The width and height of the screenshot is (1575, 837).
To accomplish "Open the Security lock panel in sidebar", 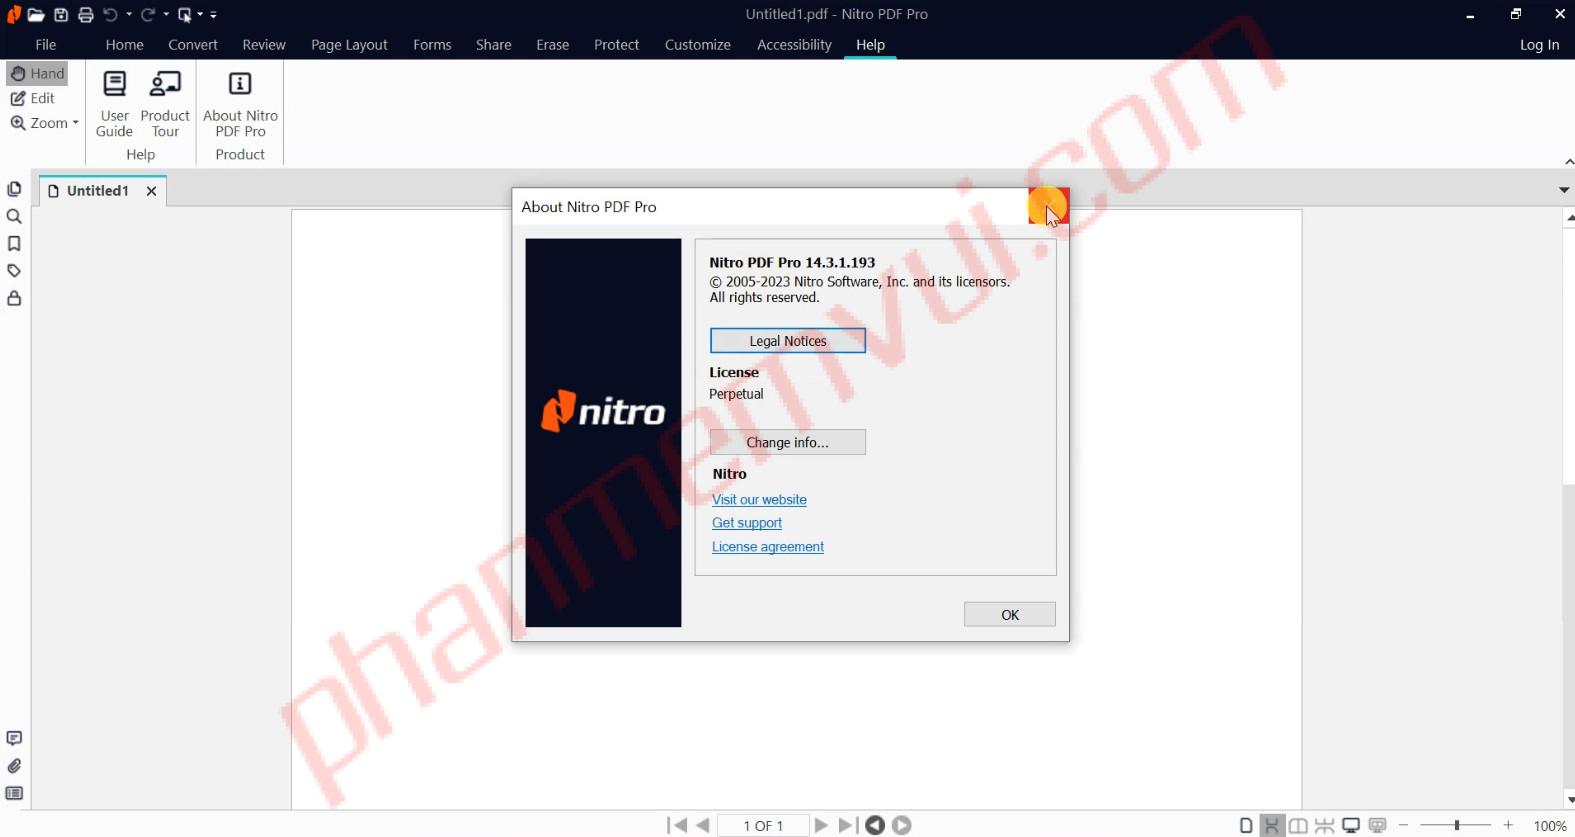I will (x=14, y=298).
